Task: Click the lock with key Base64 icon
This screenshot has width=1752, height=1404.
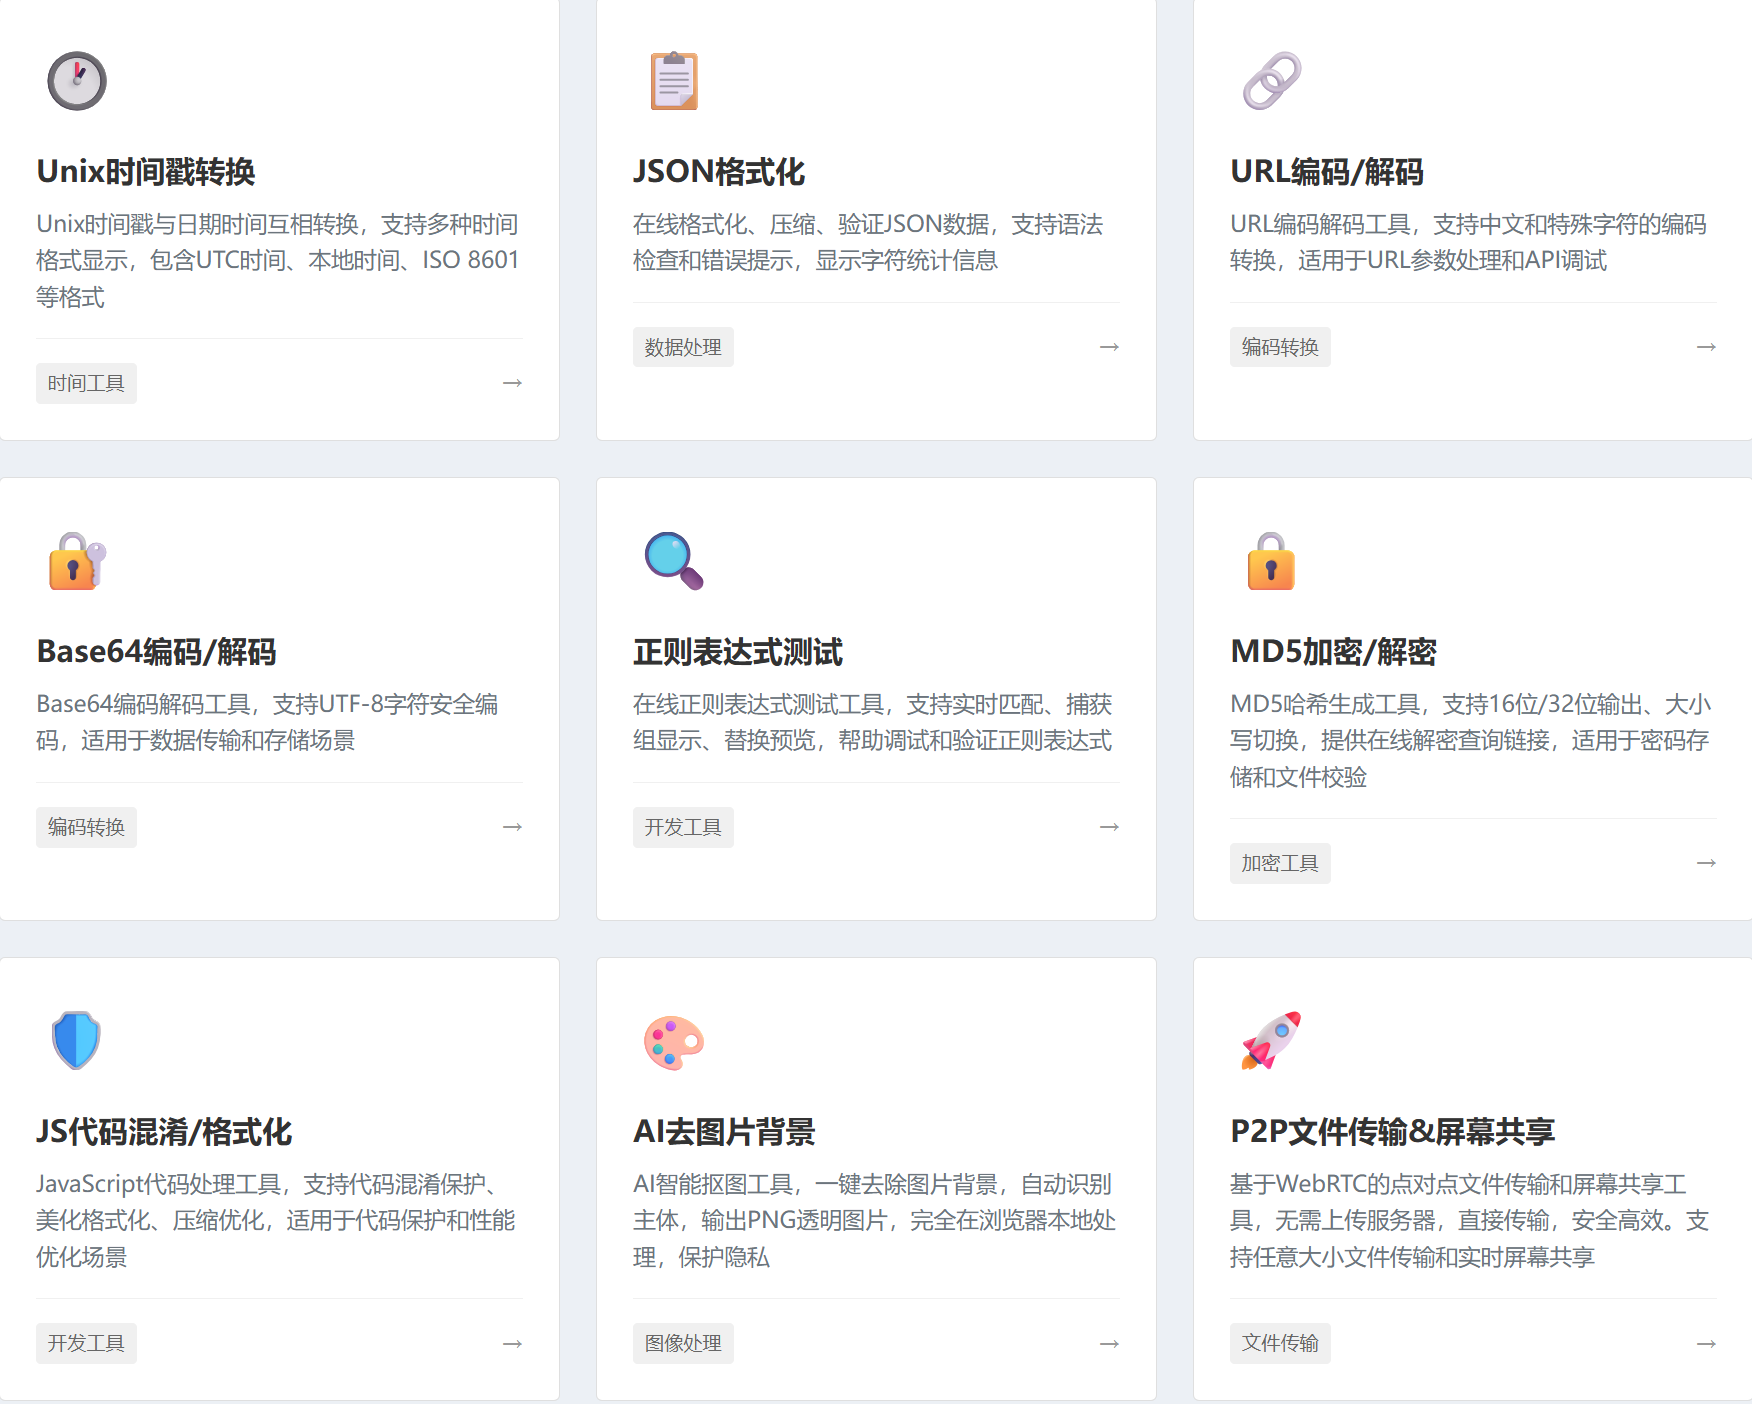Action: tap(77, 561)
